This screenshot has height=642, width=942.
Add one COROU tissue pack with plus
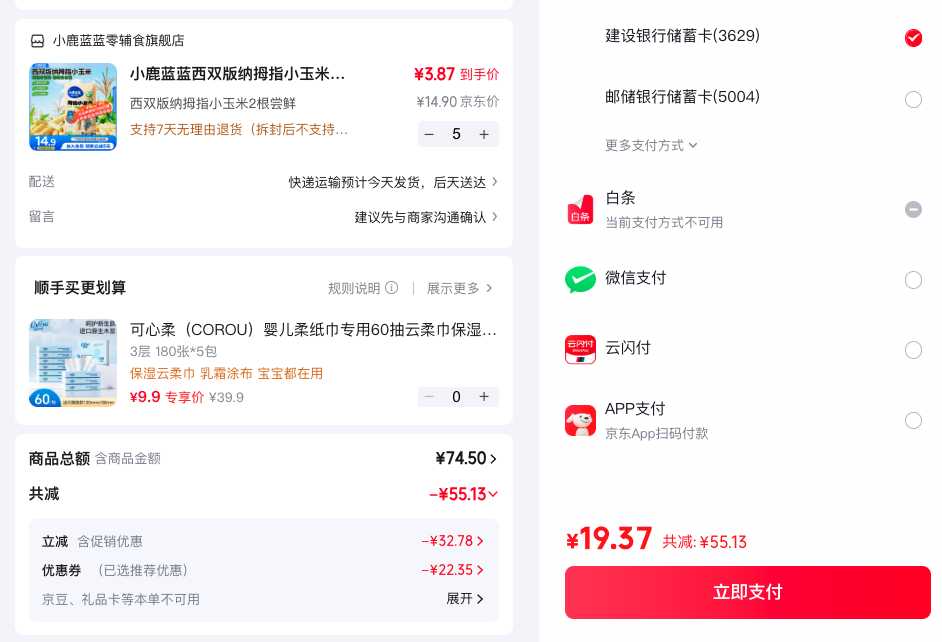(484, 397)
